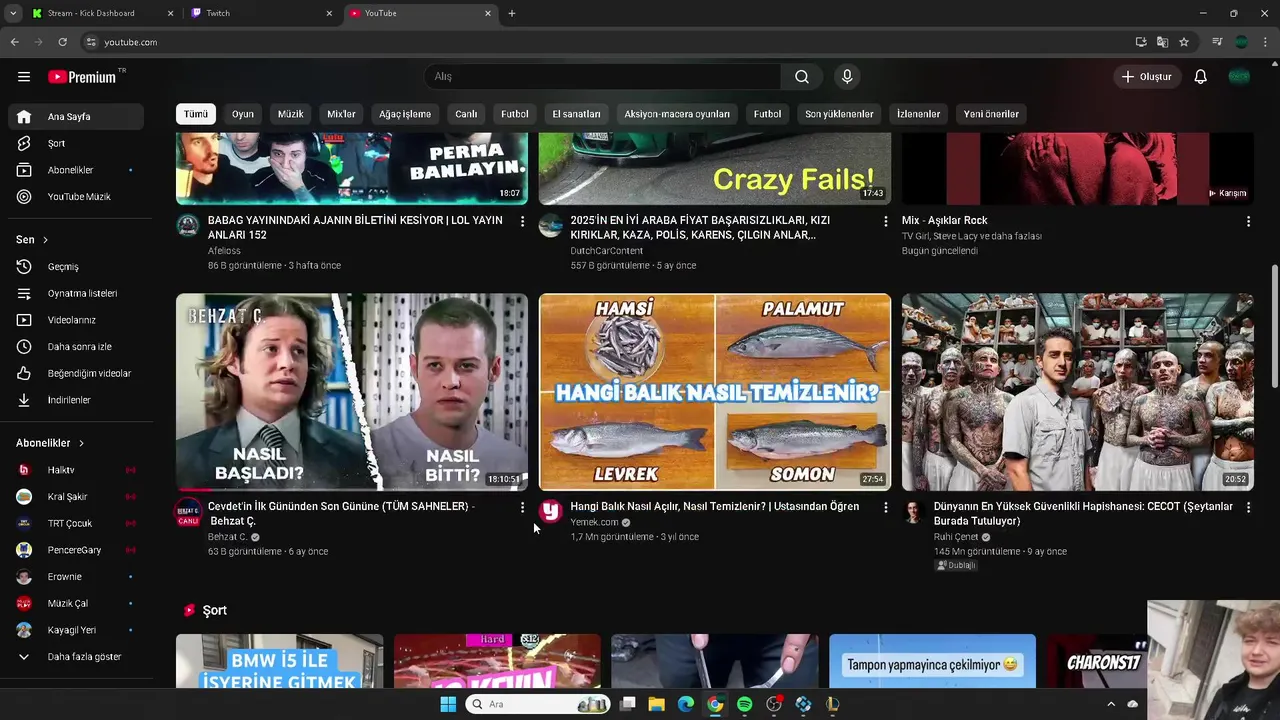Select the Yeni öneriler chip
The image size is (1280, 720).
click(991, 114)
